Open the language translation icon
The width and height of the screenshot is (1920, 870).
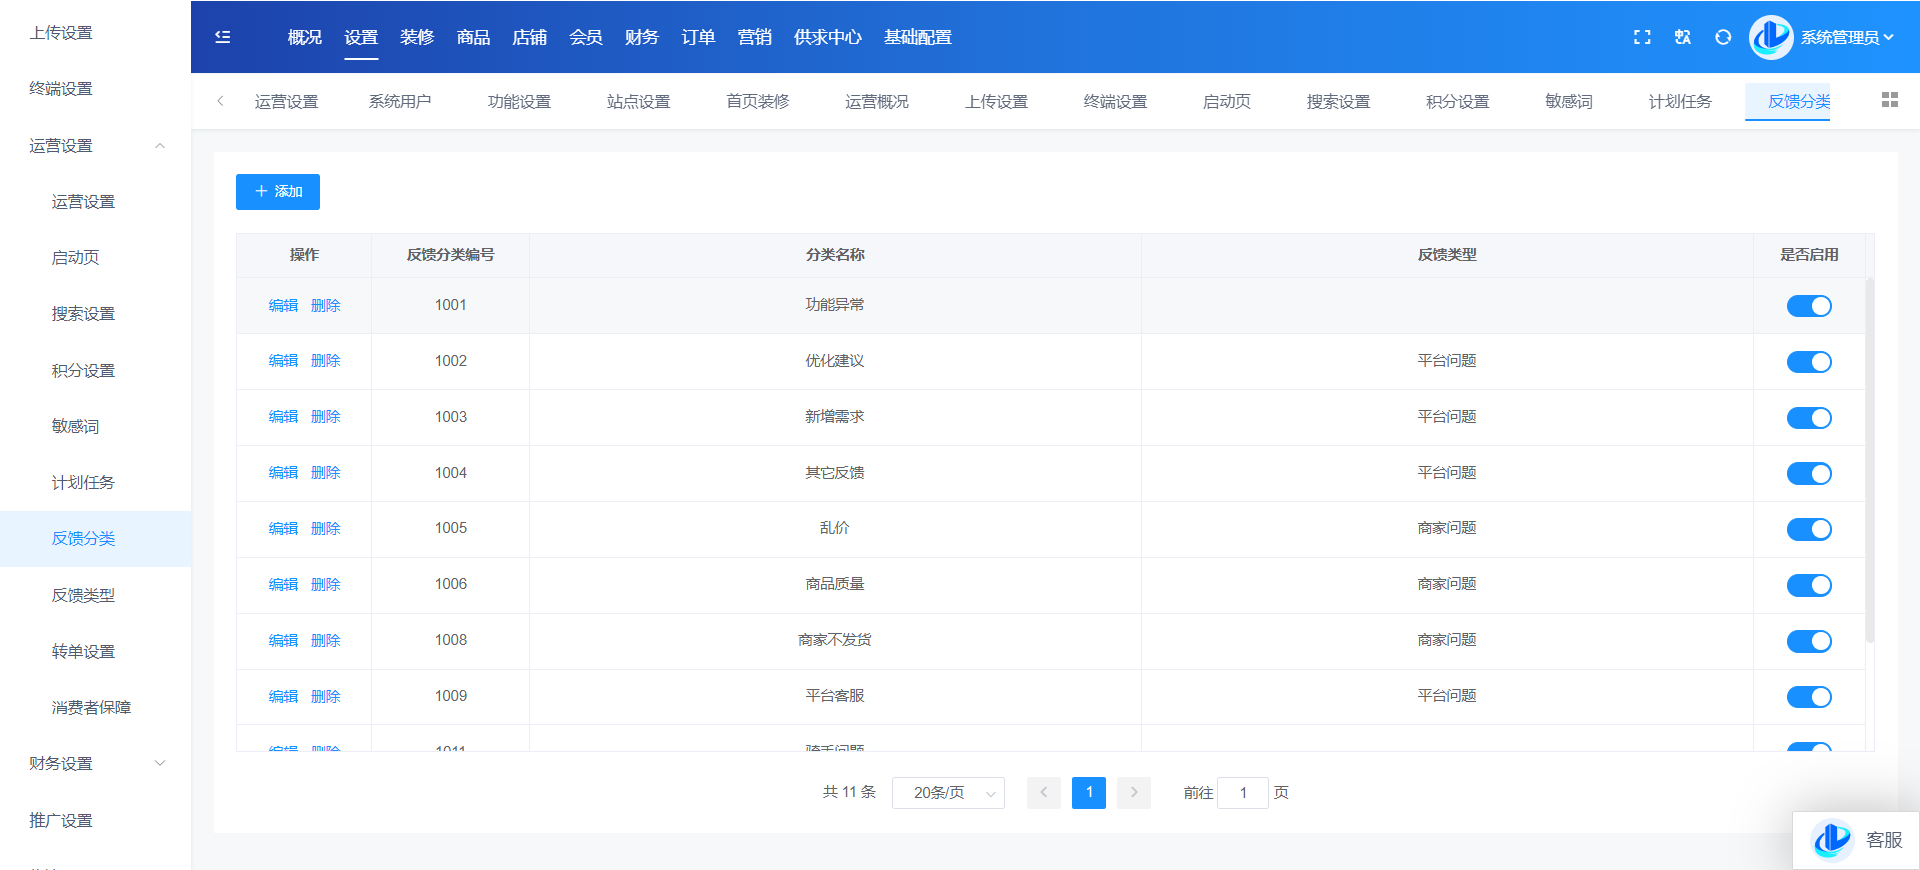pos(1683,37)
